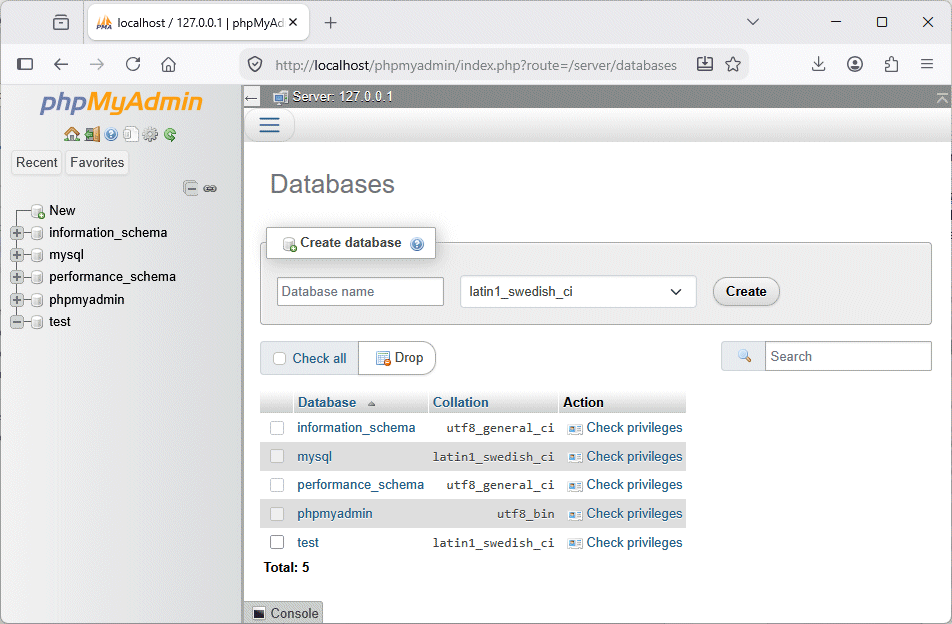This screenshot has width=952, height=624.
Task: Tick the test row checkbox
Action: 277,543
